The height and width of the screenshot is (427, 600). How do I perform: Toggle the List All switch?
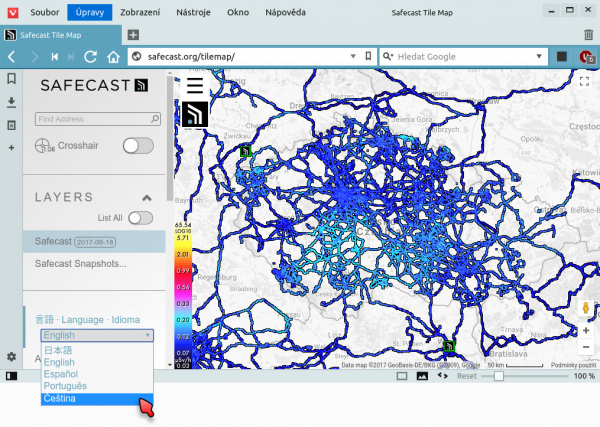click(140, 218)
